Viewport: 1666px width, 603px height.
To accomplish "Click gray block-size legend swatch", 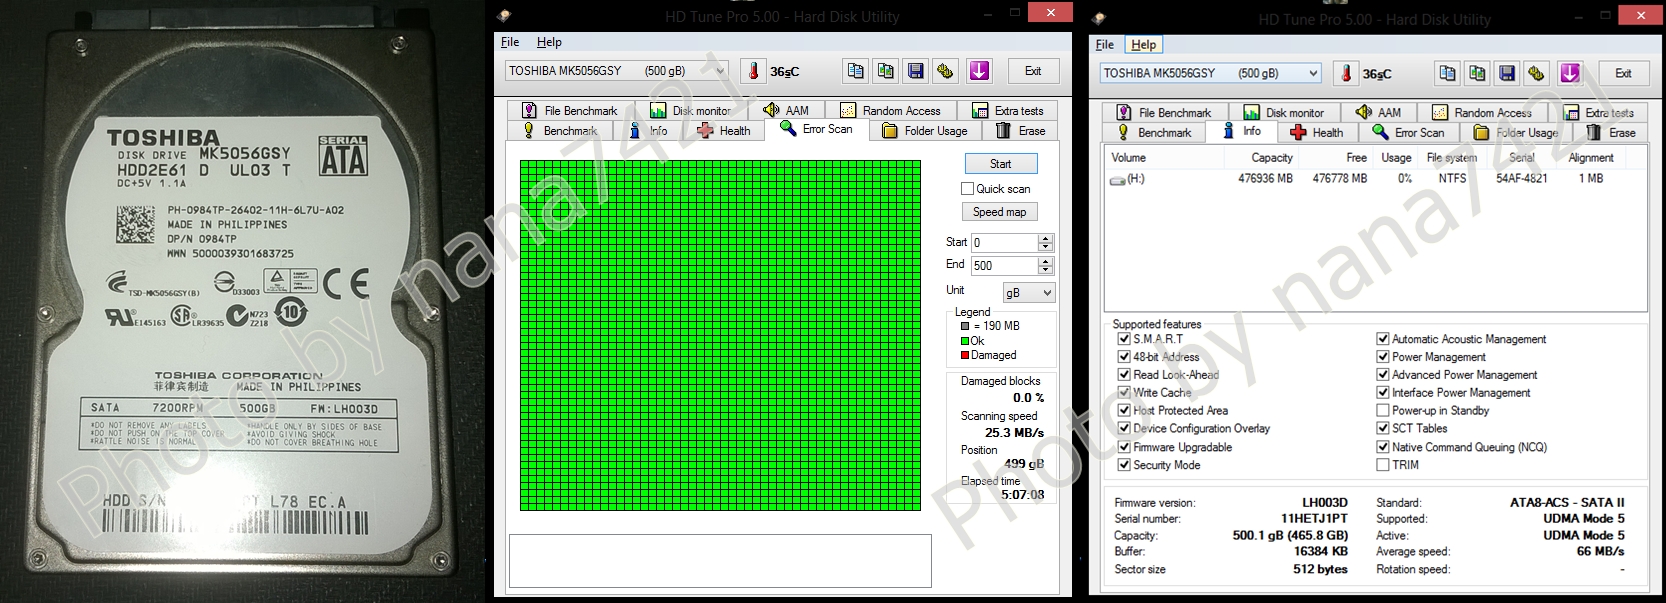I will coord(965,326).
